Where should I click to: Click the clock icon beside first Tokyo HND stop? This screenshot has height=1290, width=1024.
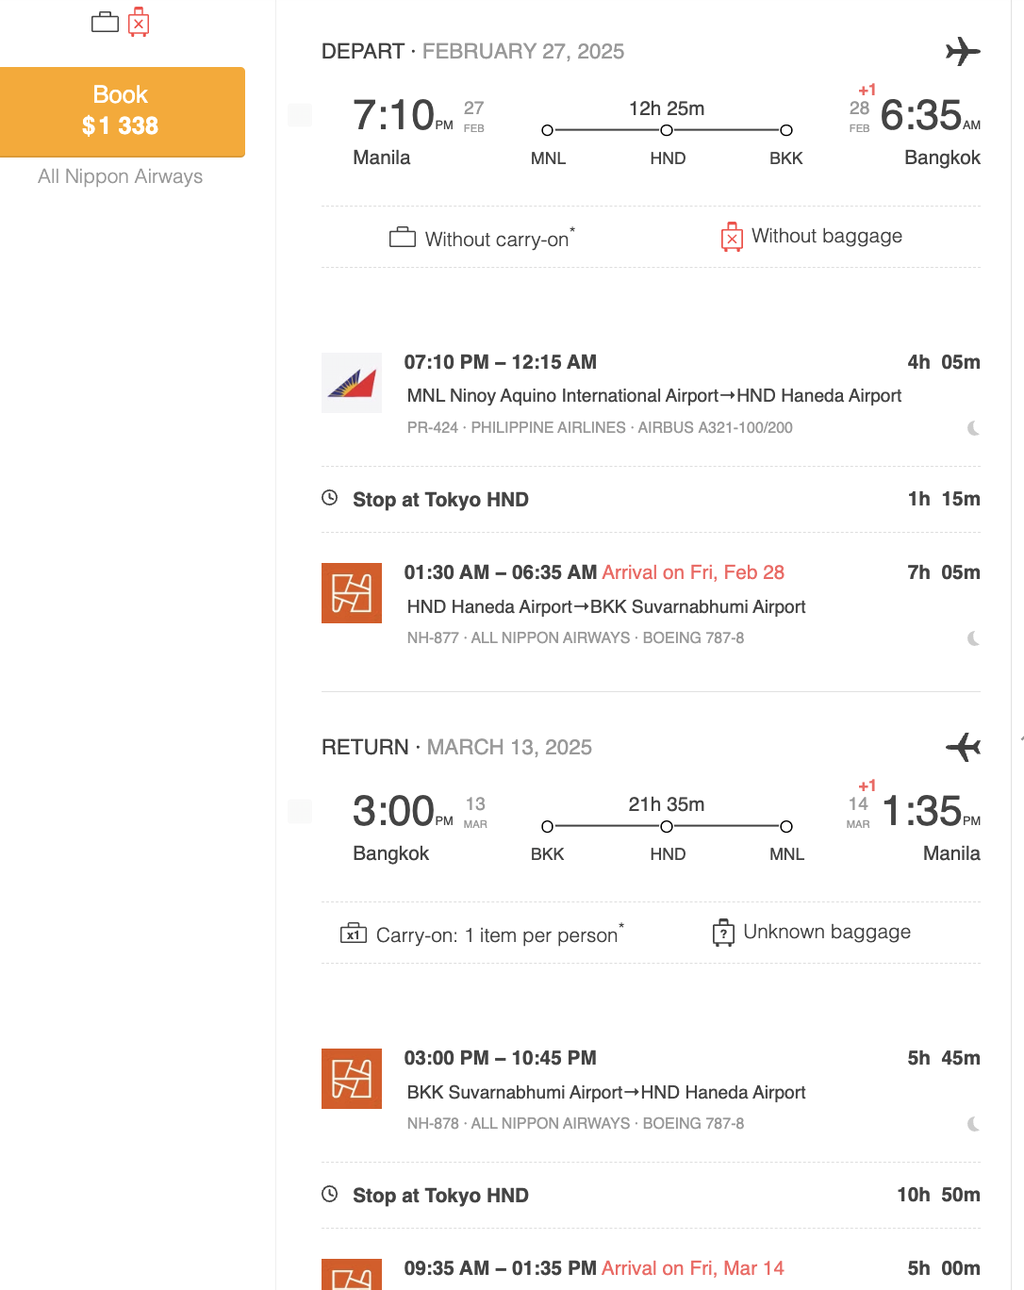pyautogui.click(x=329, y=498)
